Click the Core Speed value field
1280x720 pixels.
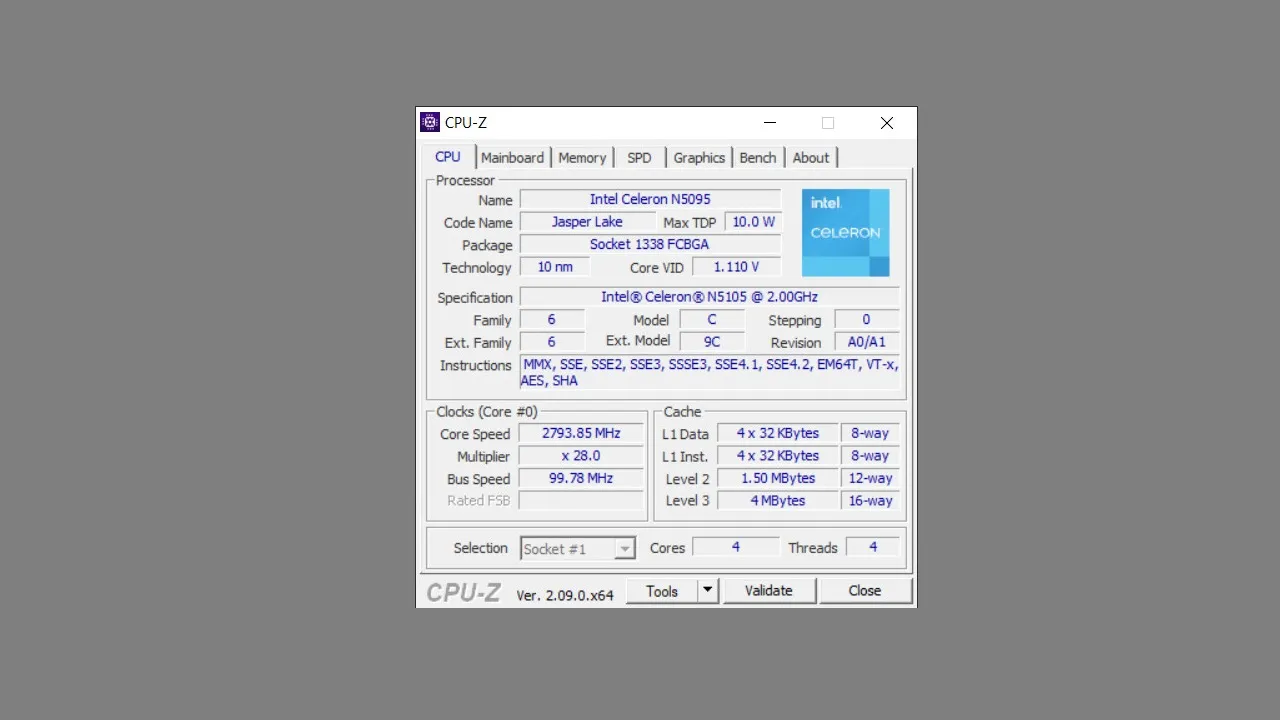click(x=580, y=433)
